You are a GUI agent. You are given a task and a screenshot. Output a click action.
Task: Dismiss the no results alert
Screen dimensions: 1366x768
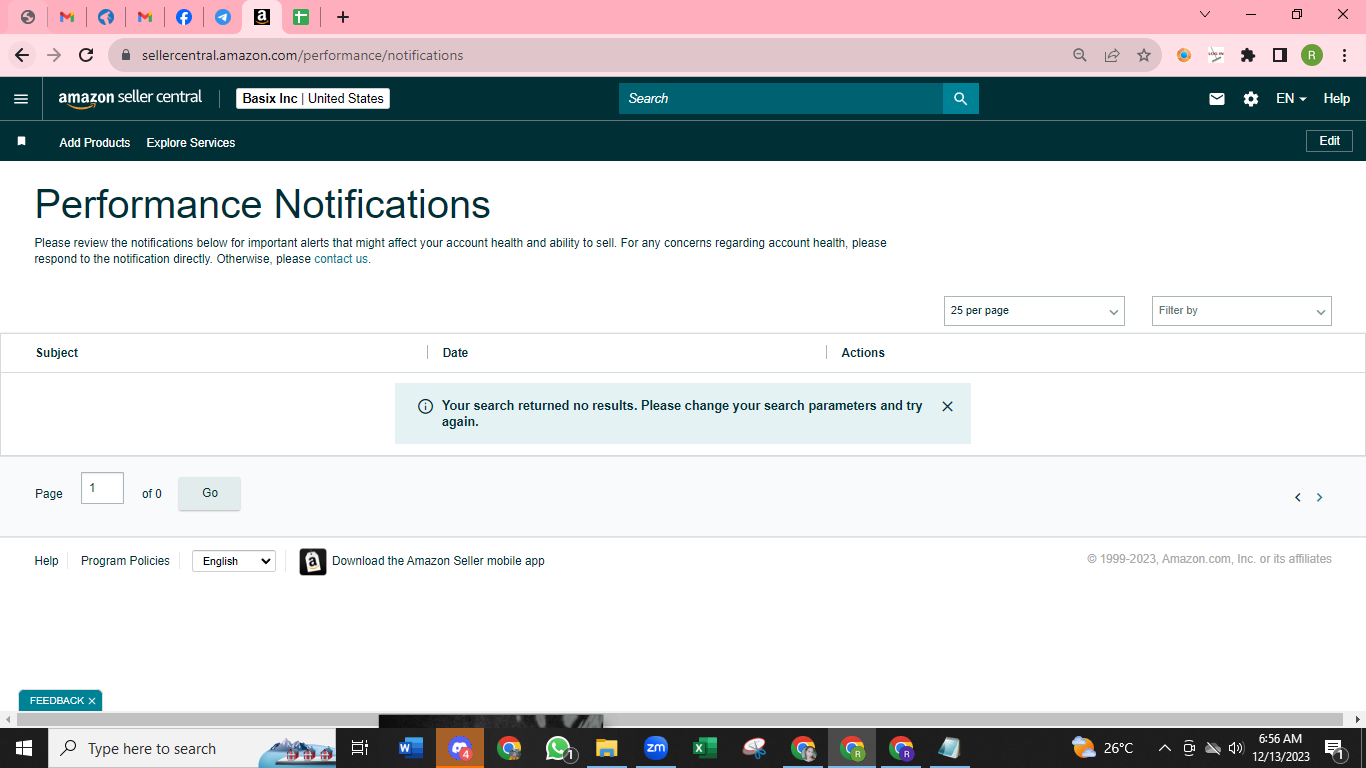pos(947,406)
